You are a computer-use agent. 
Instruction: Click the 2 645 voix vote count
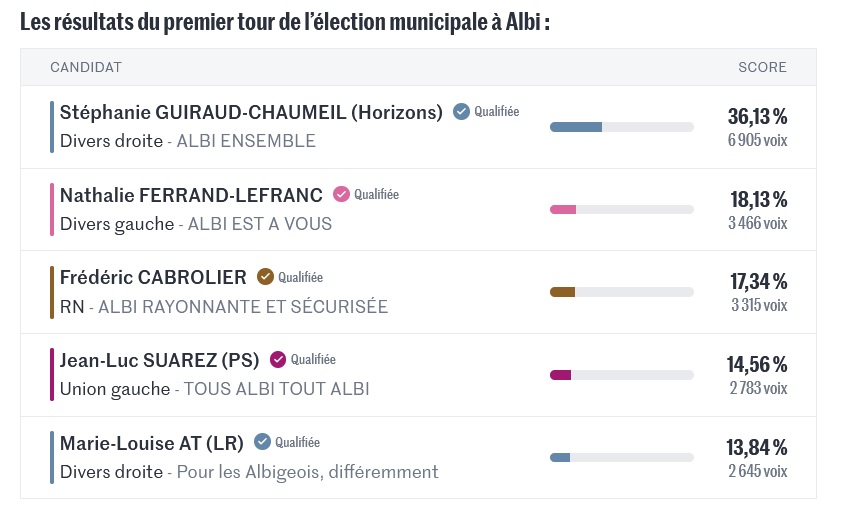tap(757, 471)
